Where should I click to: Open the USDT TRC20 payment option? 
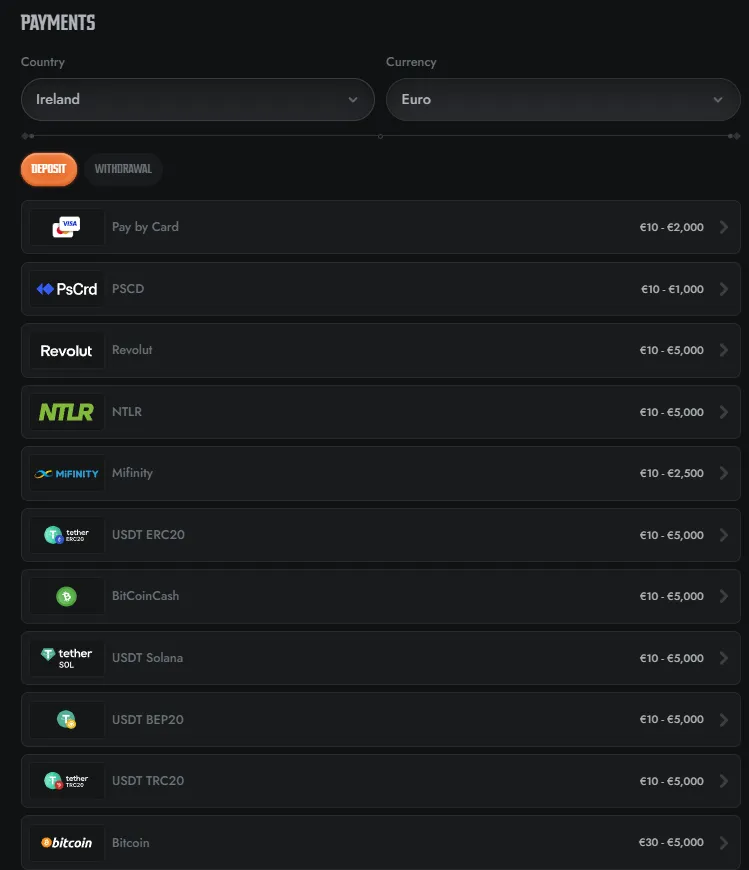[381, 781]
